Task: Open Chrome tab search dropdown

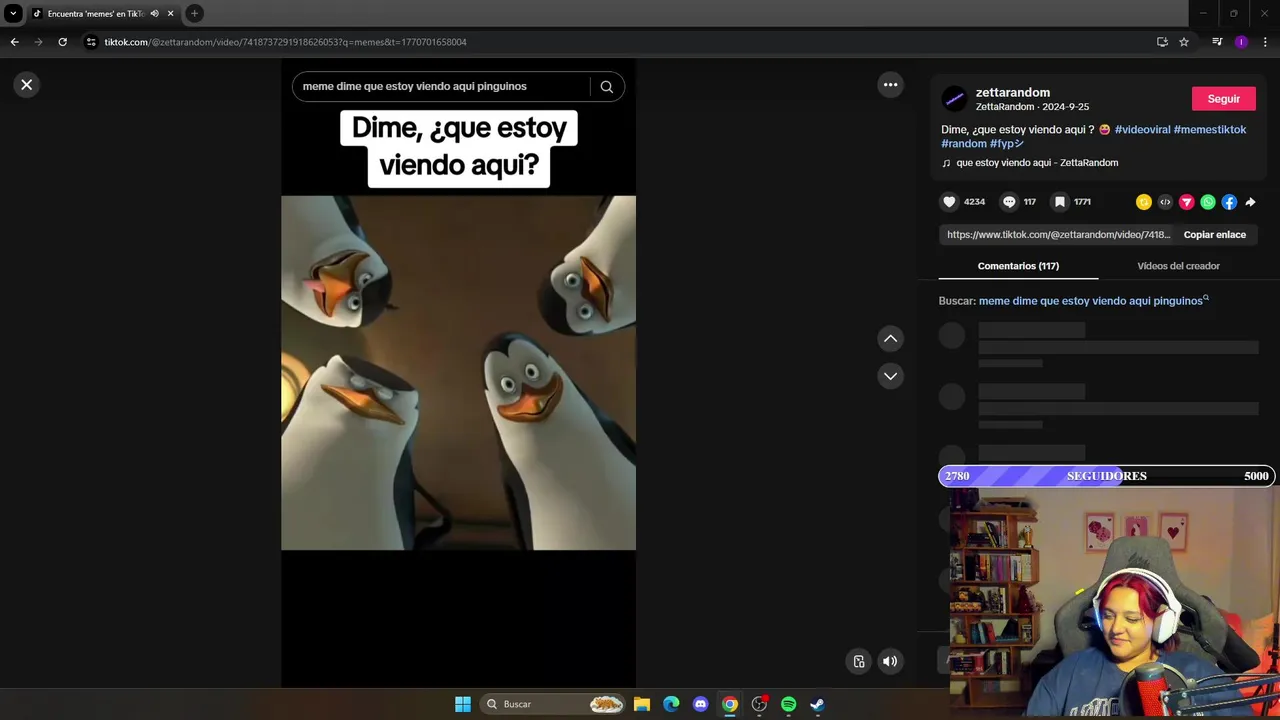Action: (13, 13)
